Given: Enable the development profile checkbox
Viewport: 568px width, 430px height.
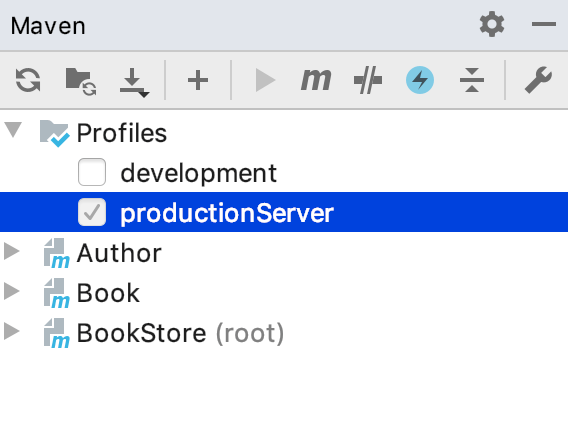Looking at the screenshot, I should click(92, 172).
